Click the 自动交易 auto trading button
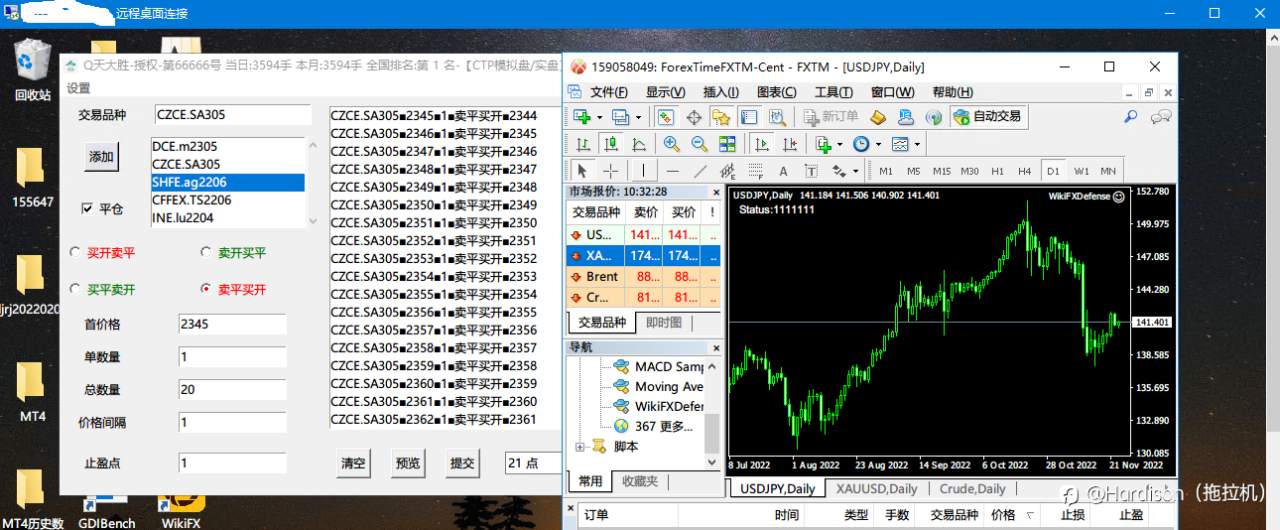Screen dimensions: 1280x530 tap(988, 116)
